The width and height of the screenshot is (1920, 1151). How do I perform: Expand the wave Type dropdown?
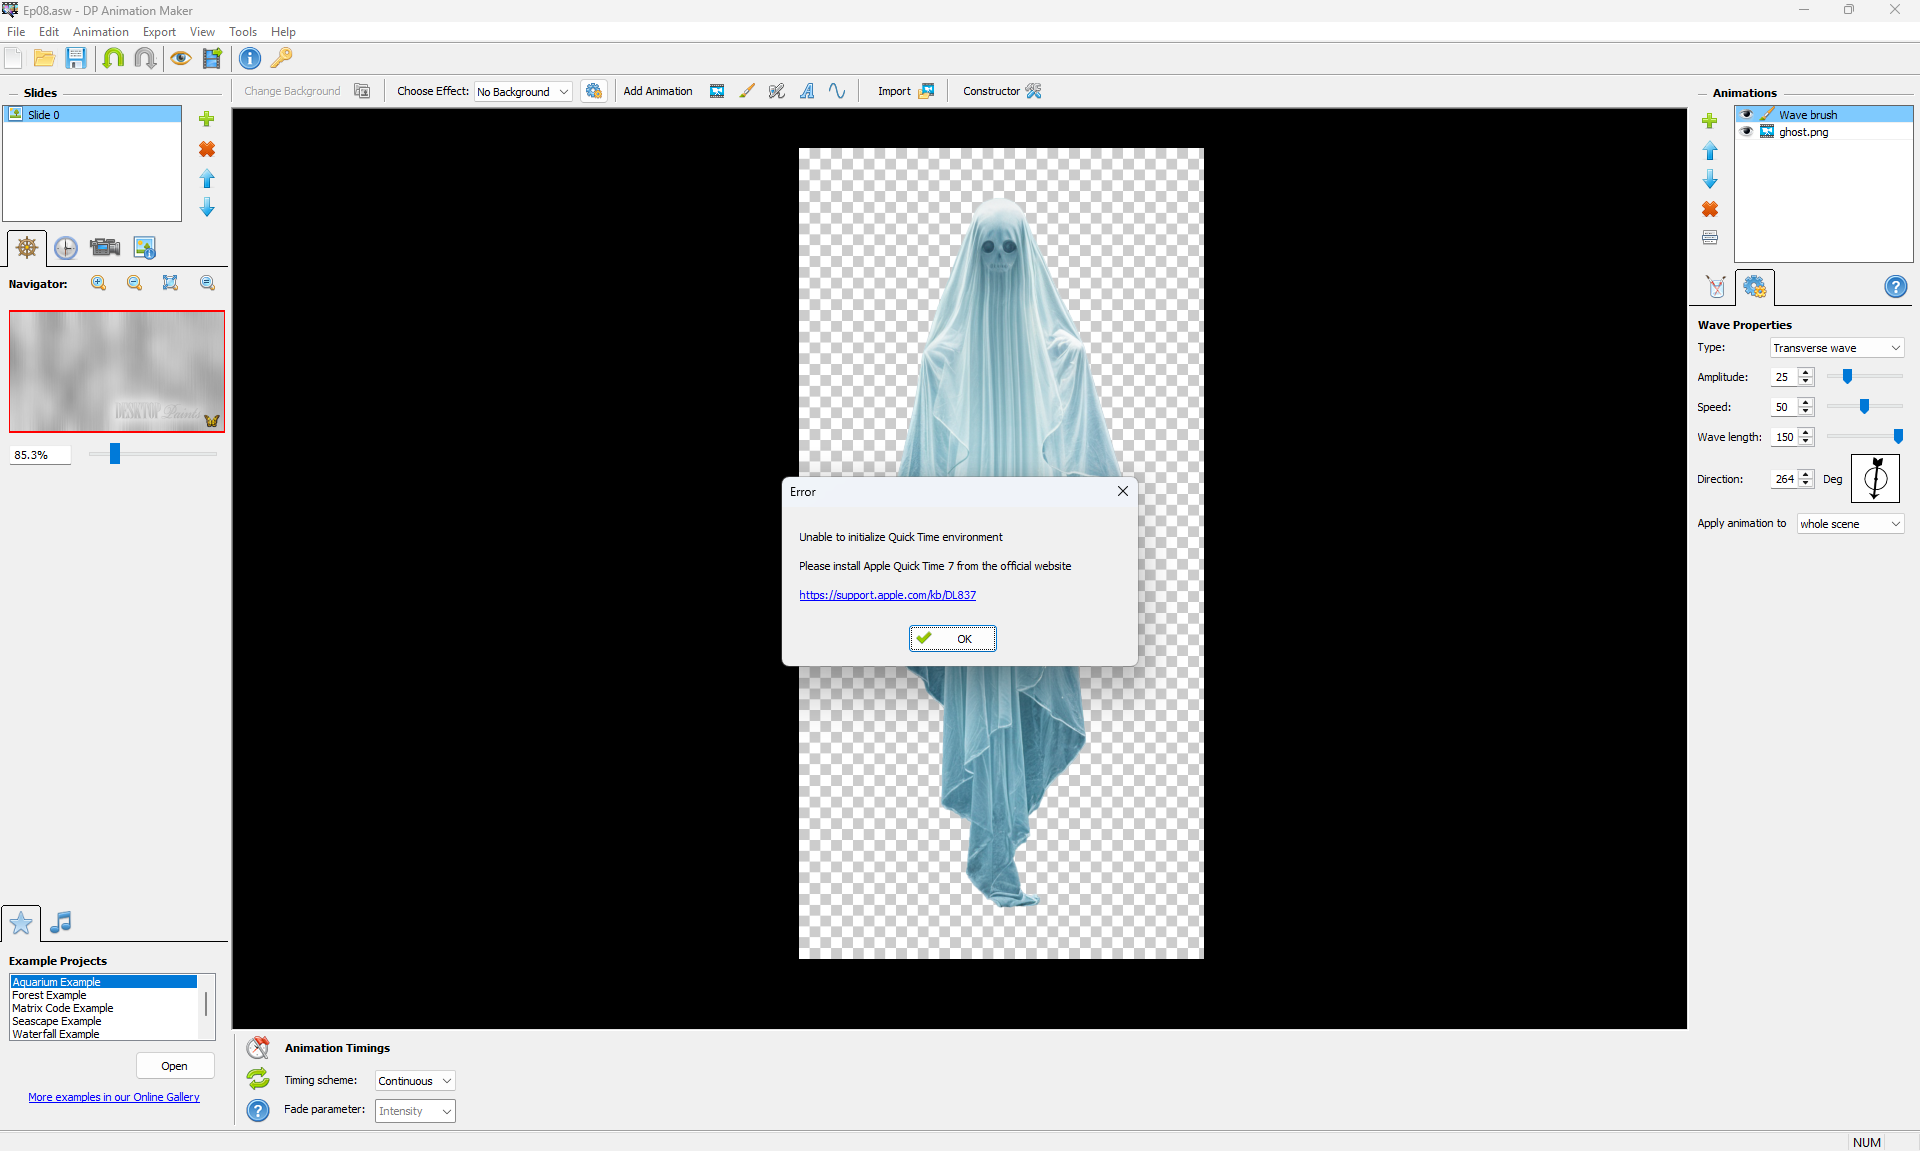[1837, 348]
